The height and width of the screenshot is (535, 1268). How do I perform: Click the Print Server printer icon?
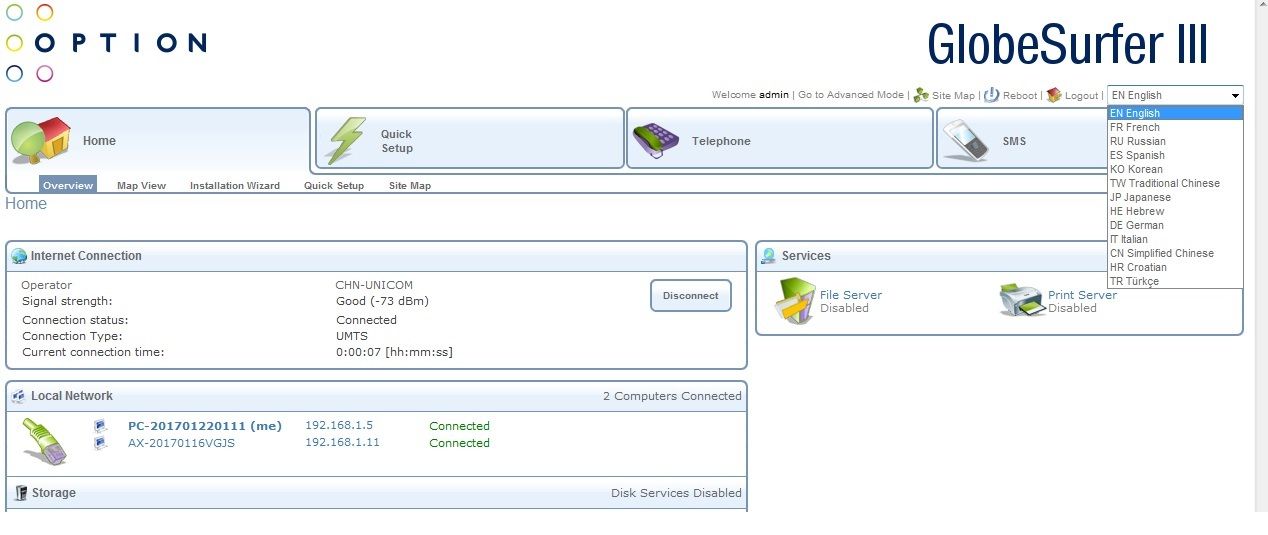(1022, 300)
